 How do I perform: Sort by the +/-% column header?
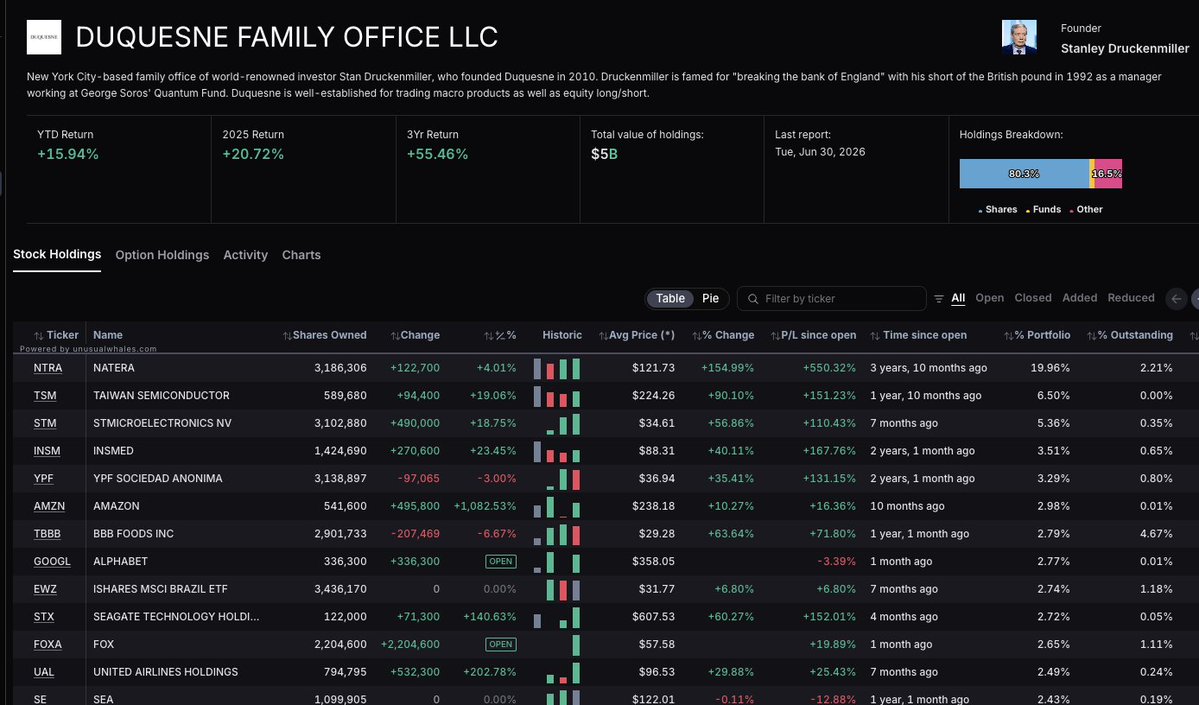click(x=500, y=336)
